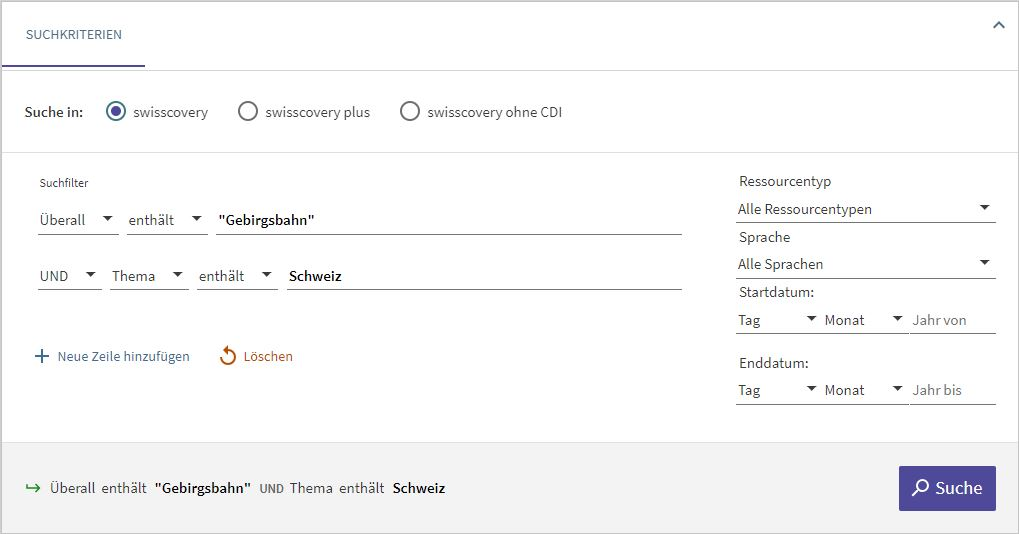This screenshot has height=534, width=1019.
Task: Click the Jahr bis input field
Action: tap(951, 390)
